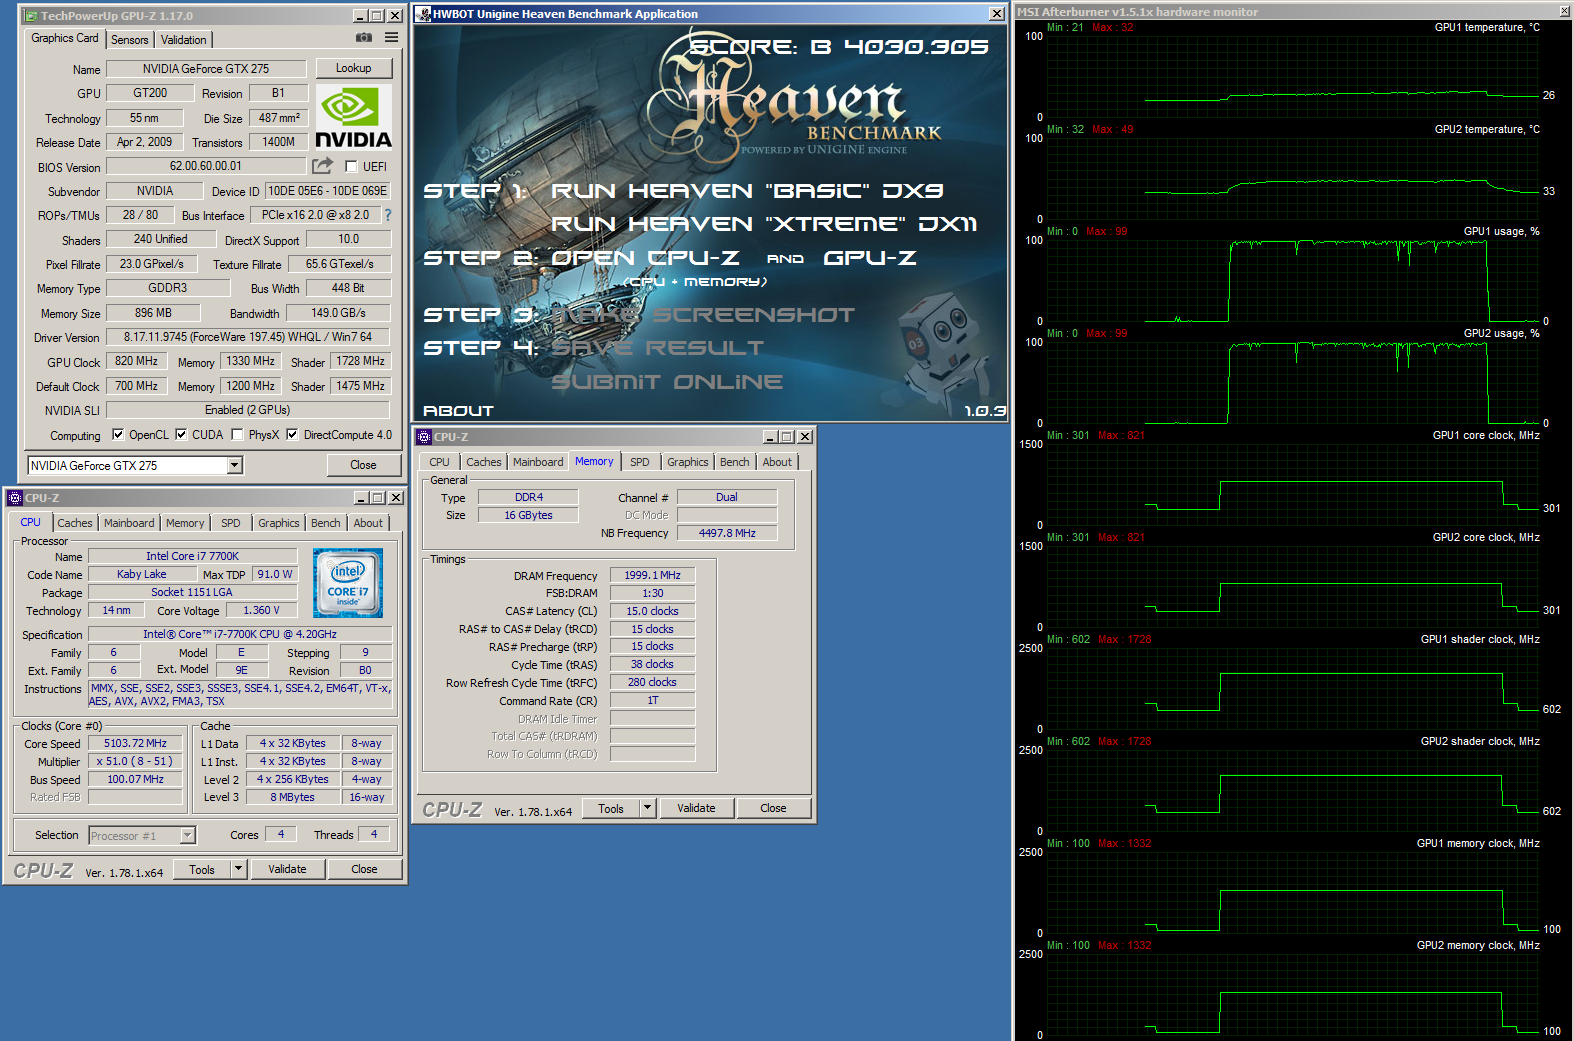Image resolution: width=1574 pixels, height=1041 pixels.
Task: Toggle the PhysX checkbox
Action: pyautogui.click(x=237, y=434)
